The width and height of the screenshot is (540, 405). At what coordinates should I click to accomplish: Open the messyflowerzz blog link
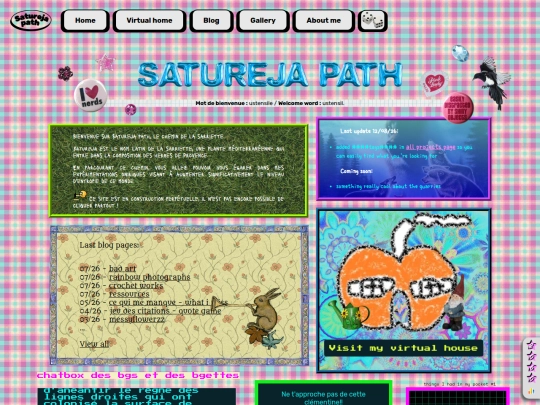[x=137, y=319]
